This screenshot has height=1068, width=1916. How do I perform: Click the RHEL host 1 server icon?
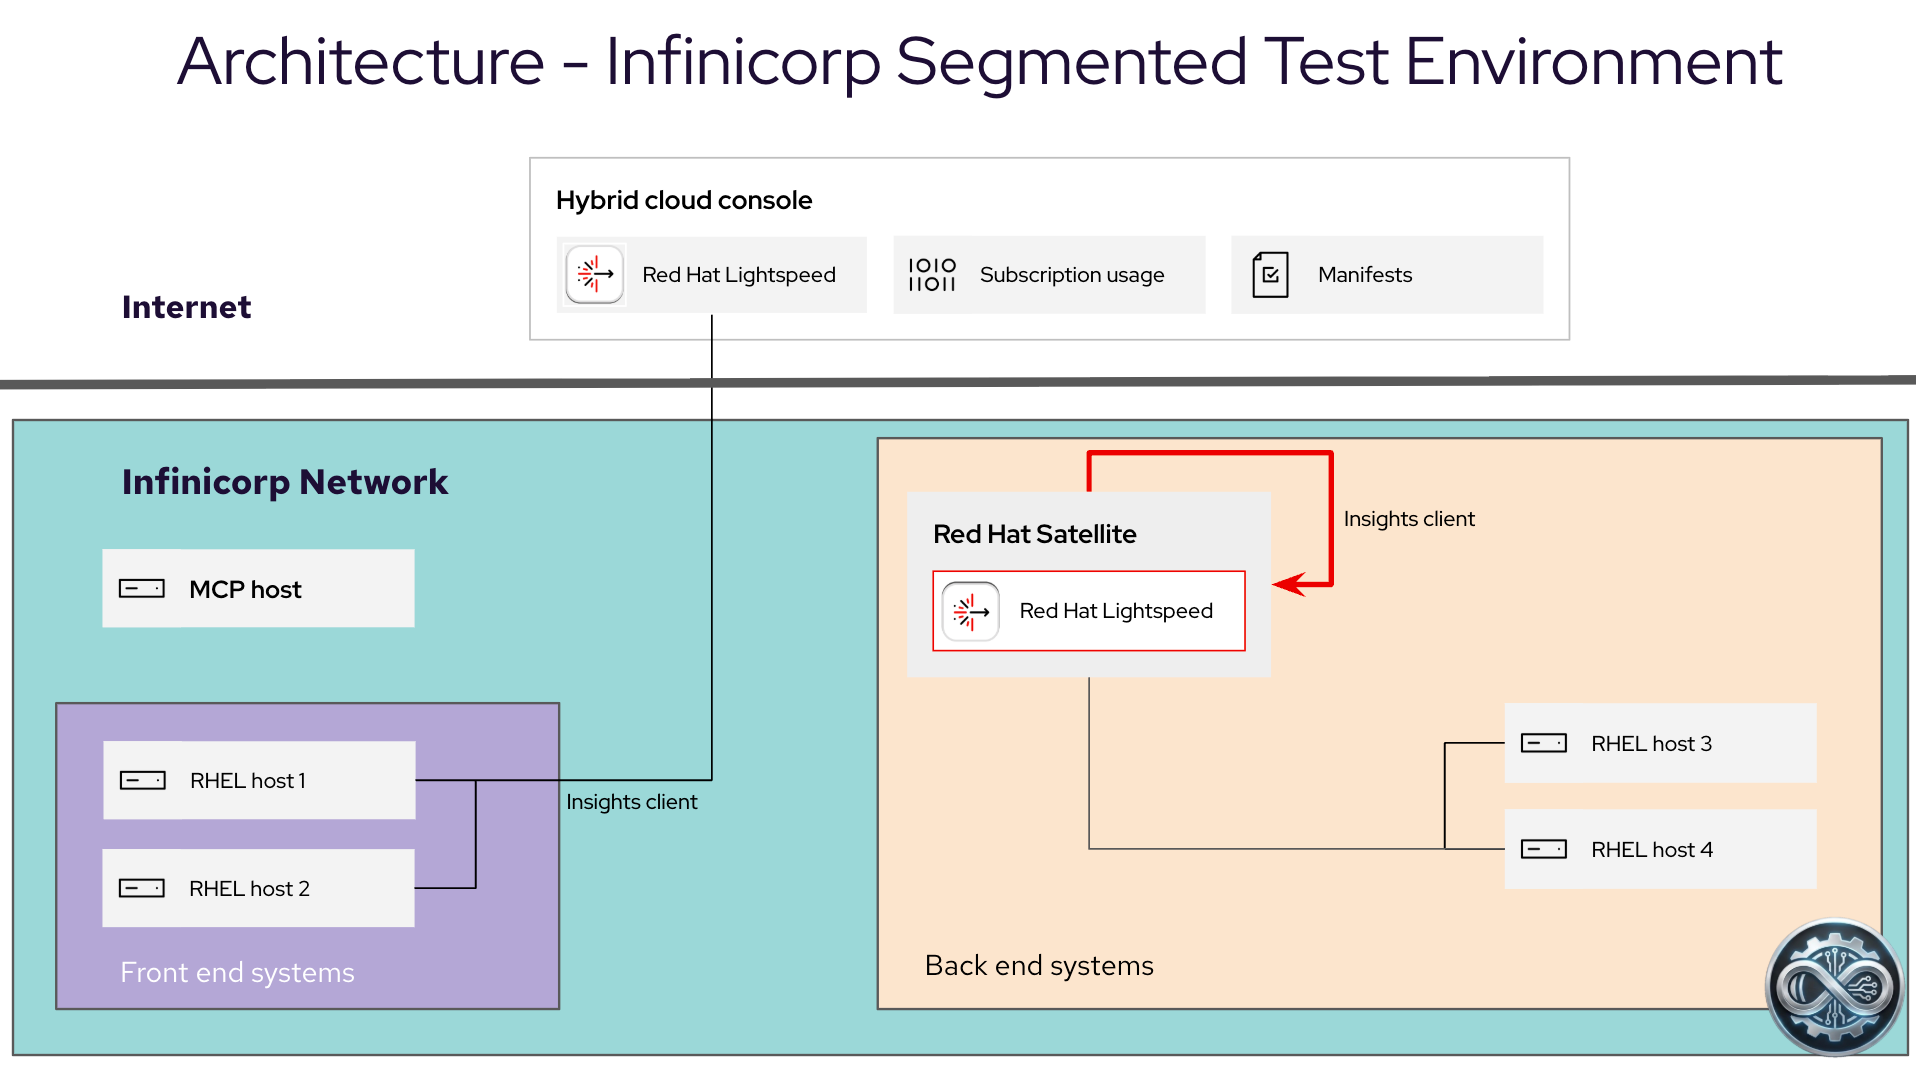pos(143,780)
